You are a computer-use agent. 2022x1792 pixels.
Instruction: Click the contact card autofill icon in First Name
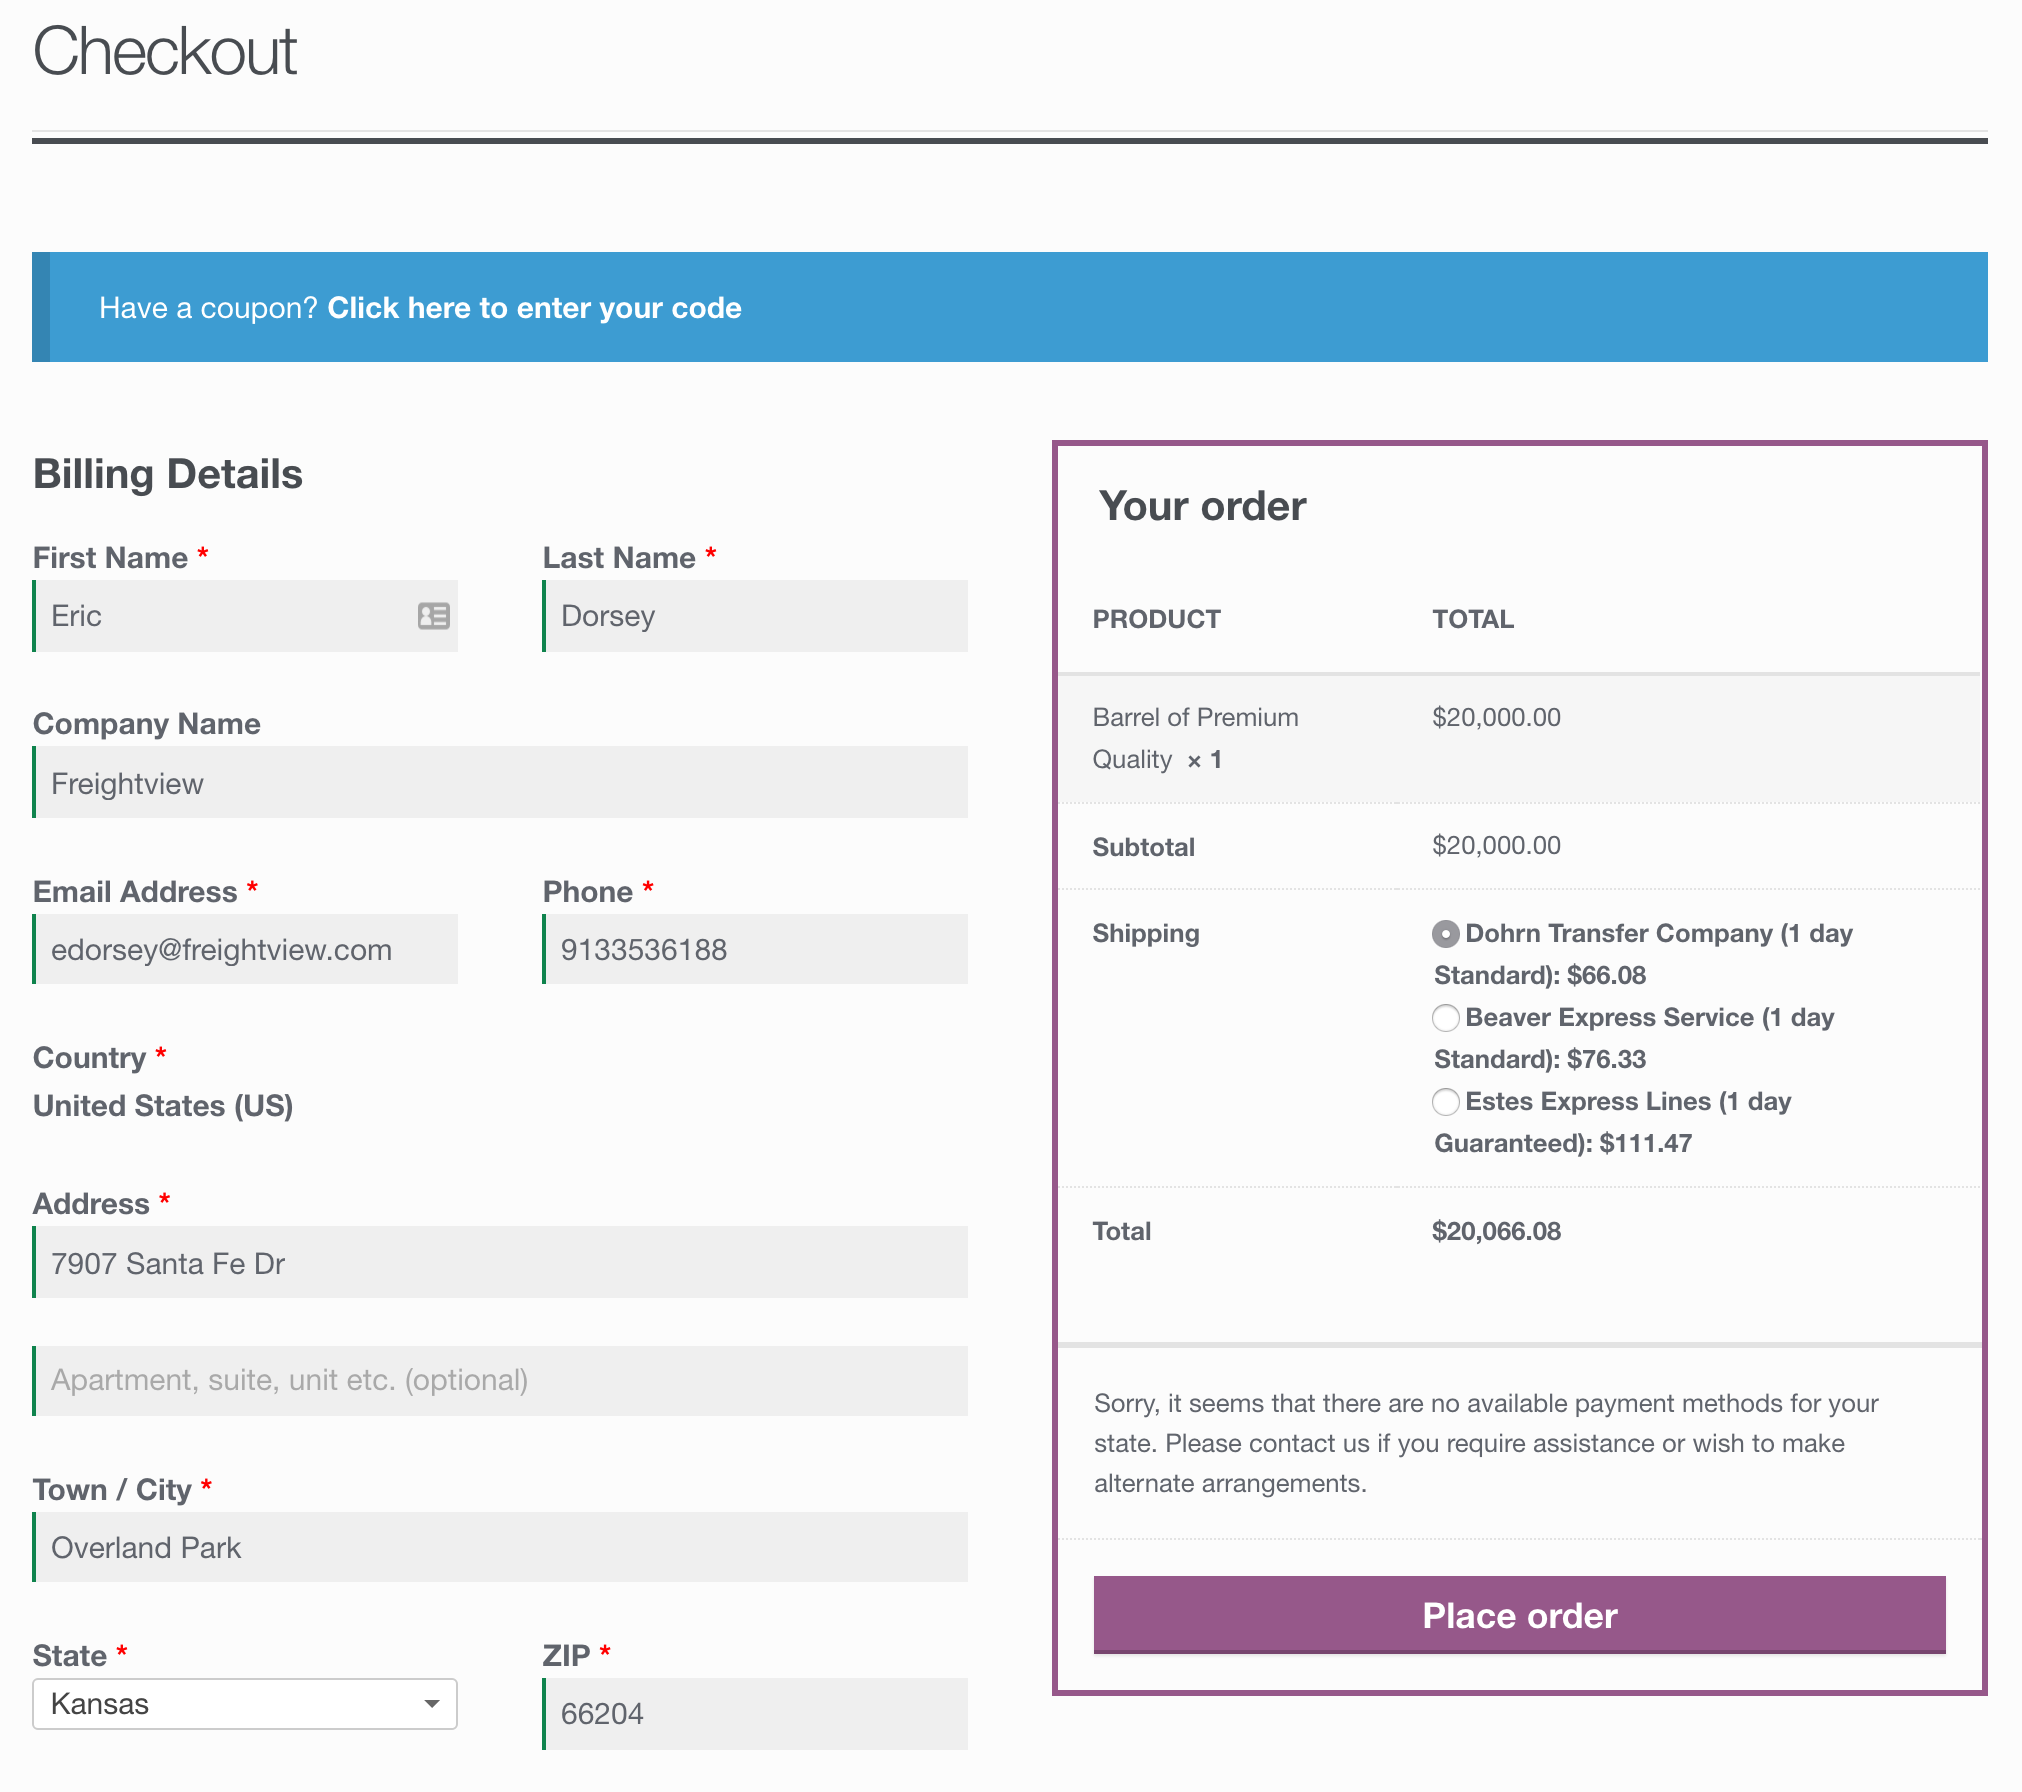[433, 616]
